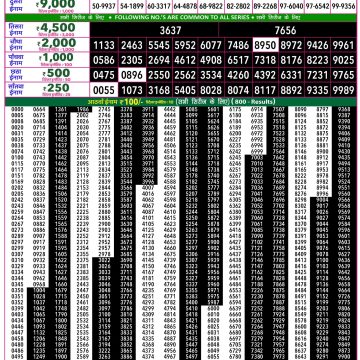Image resolution: width=360 pixels, height=360 pixels.
Task: Select ticket 64-4878 in the 9,000 row
Action: point(184,6)
